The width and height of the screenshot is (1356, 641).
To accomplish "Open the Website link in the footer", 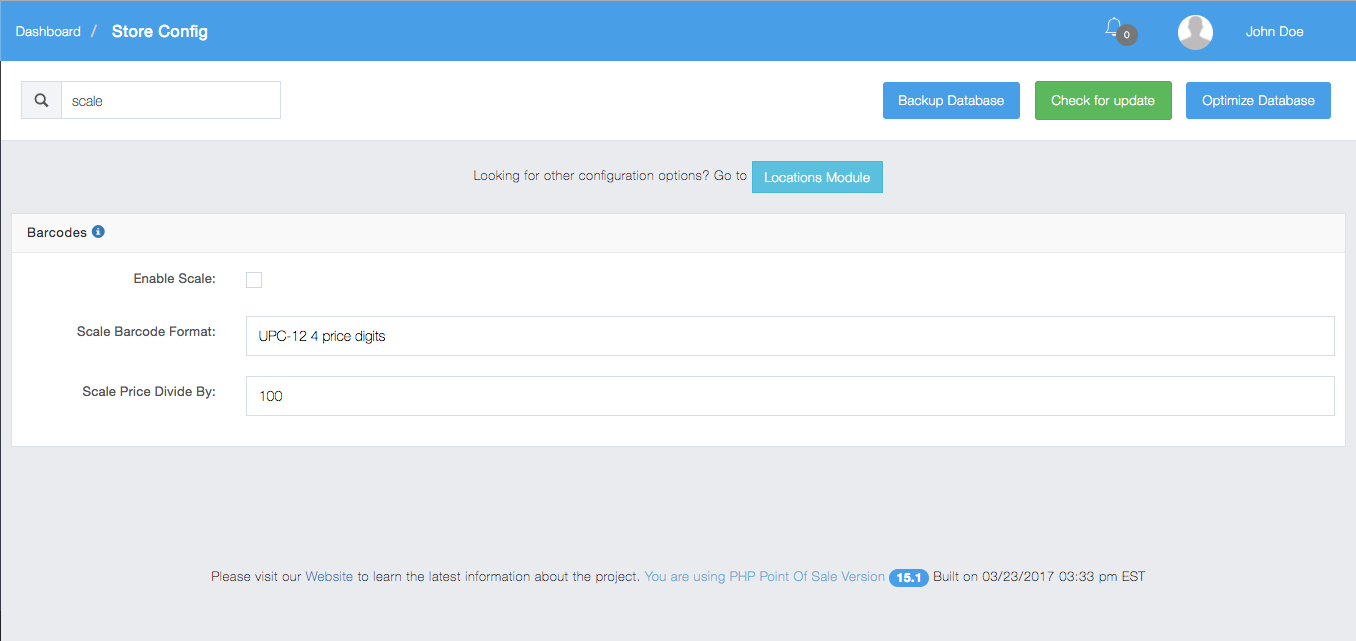I will click(x=329, y=577).
